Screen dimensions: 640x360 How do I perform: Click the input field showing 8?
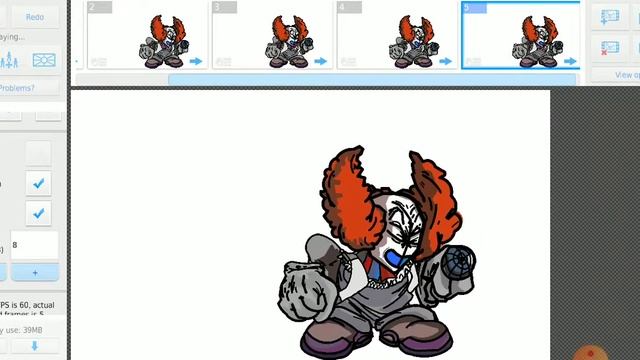pos(34,245)
